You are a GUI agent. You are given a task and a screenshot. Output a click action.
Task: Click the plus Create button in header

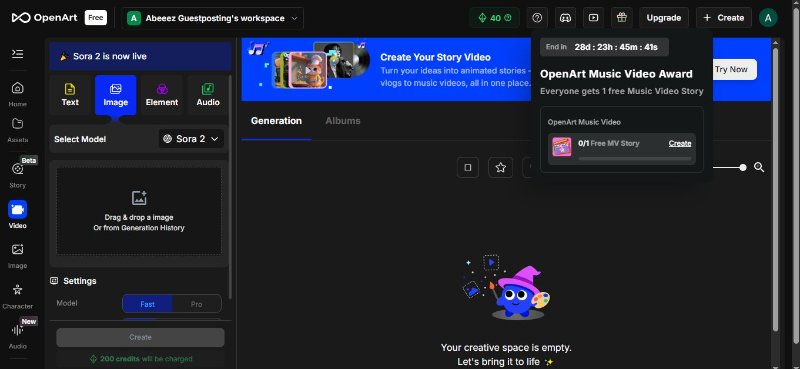point(723,18)
